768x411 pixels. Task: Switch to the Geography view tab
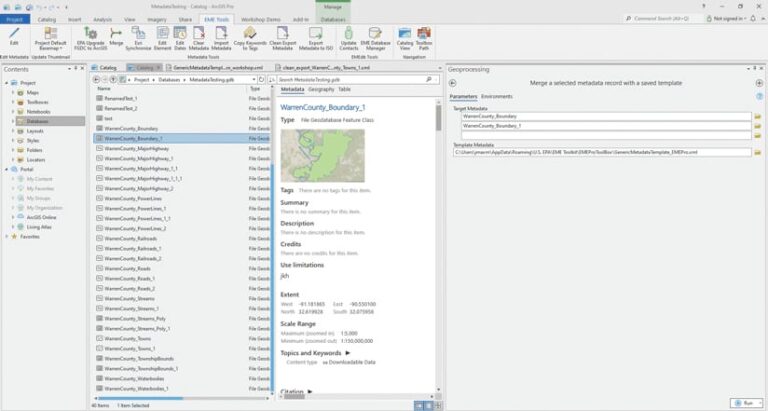[321, 90]
